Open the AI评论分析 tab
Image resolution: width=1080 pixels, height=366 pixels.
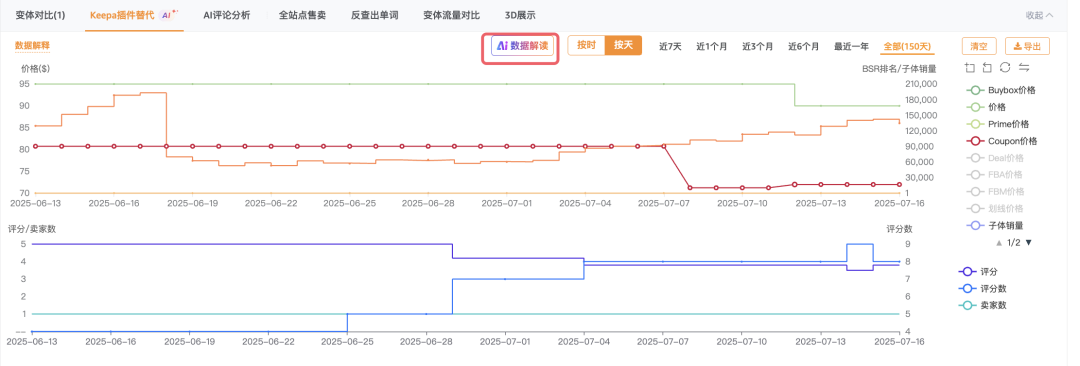point(227,14)
